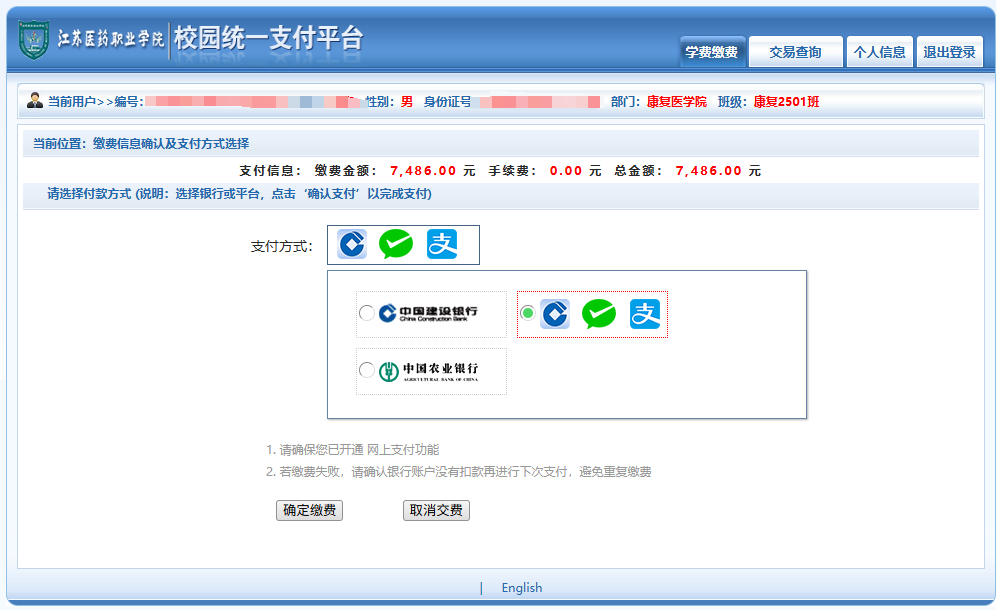Open the 交易查询 tab
The height and width of the screenshot is (610, 996).
coord(795,52)
